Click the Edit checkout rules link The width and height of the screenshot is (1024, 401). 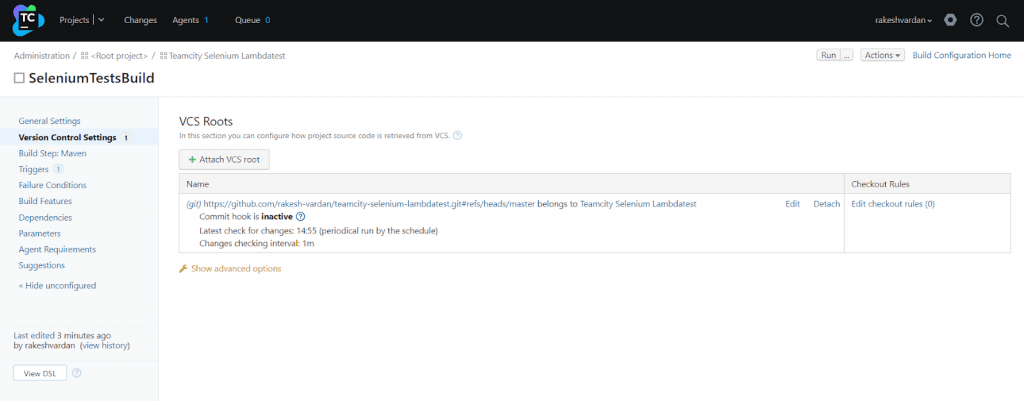pos(892,204)
